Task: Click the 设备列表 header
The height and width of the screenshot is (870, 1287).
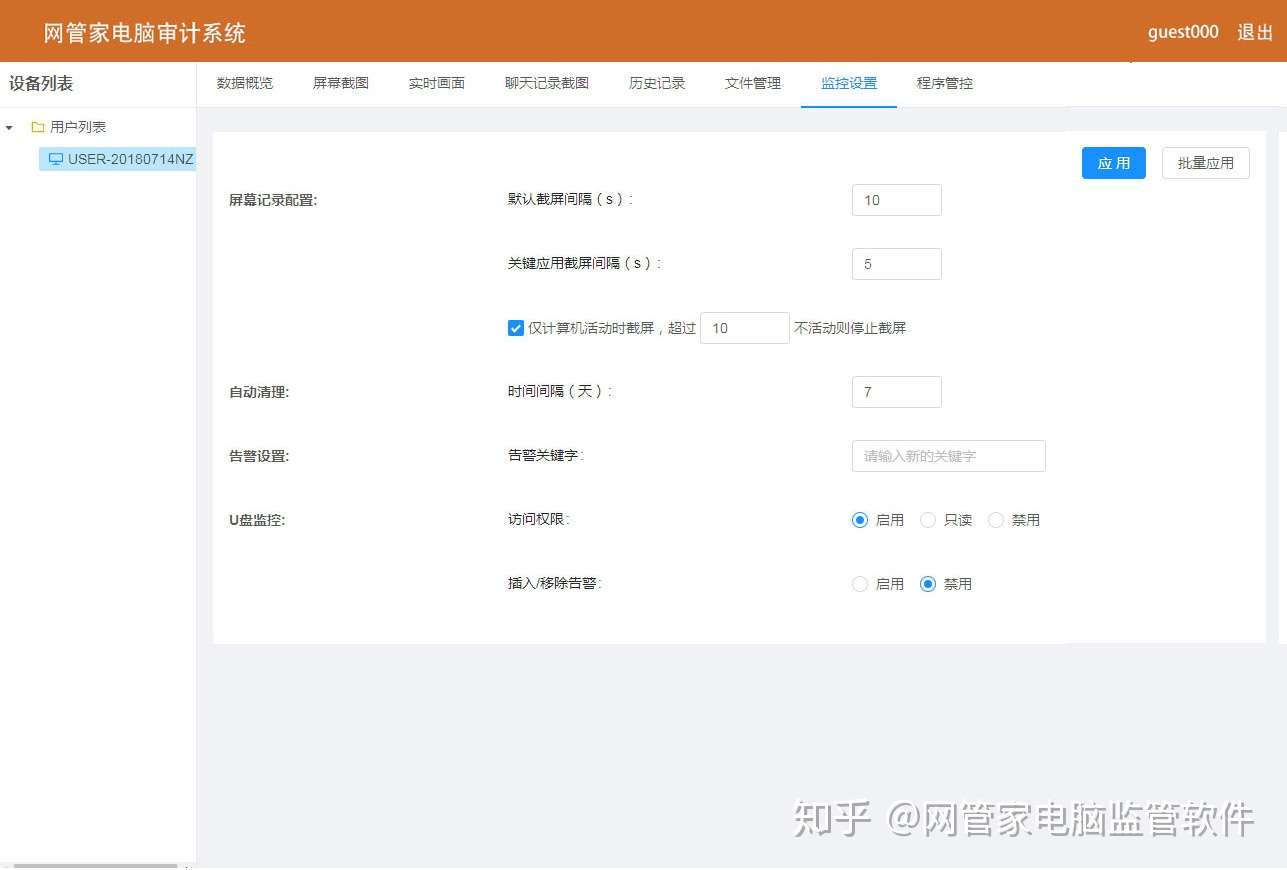Action: coord(41,84)
